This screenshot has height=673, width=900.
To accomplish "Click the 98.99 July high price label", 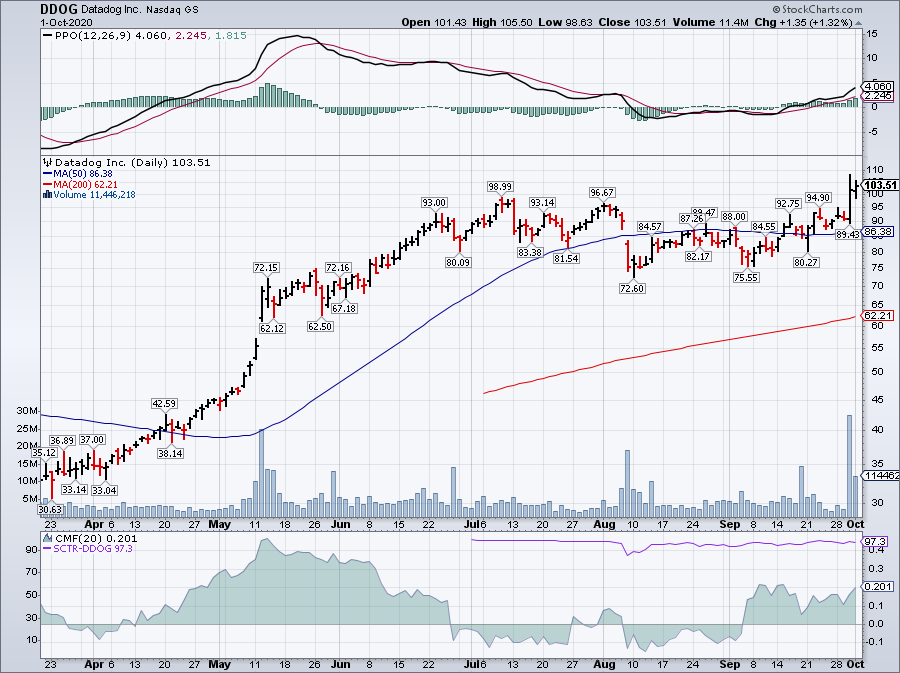I will coord(501,187).
